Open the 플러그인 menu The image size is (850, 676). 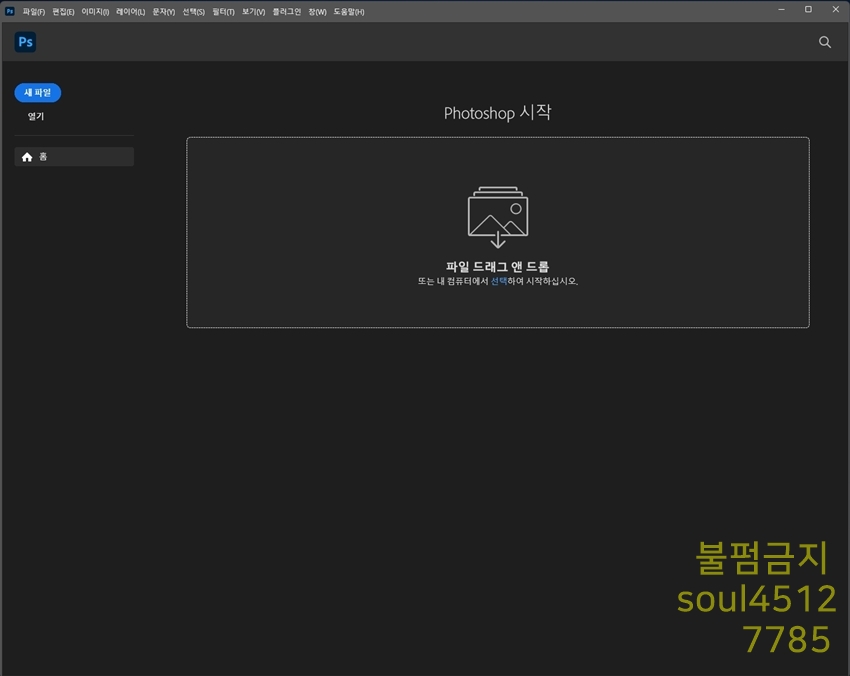[x=286, y=12]
